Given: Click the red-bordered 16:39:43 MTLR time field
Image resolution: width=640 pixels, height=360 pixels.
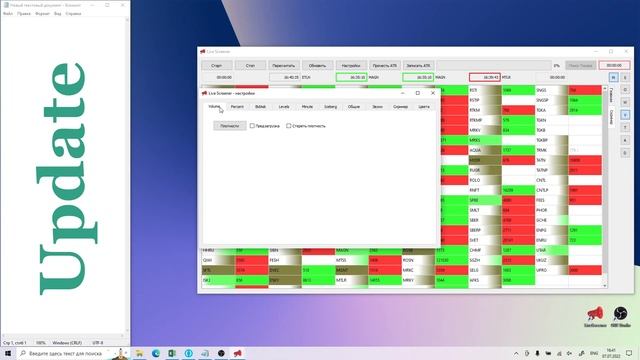Looking at the screenshot, I should coord(484,77).
